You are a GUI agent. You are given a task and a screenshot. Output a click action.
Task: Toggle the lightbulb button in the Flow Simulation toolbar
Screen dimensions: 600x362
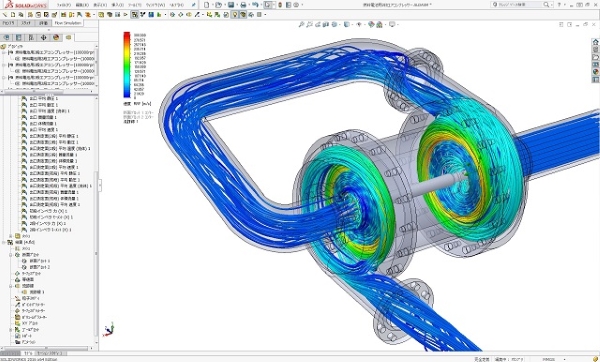click(235, 15)
